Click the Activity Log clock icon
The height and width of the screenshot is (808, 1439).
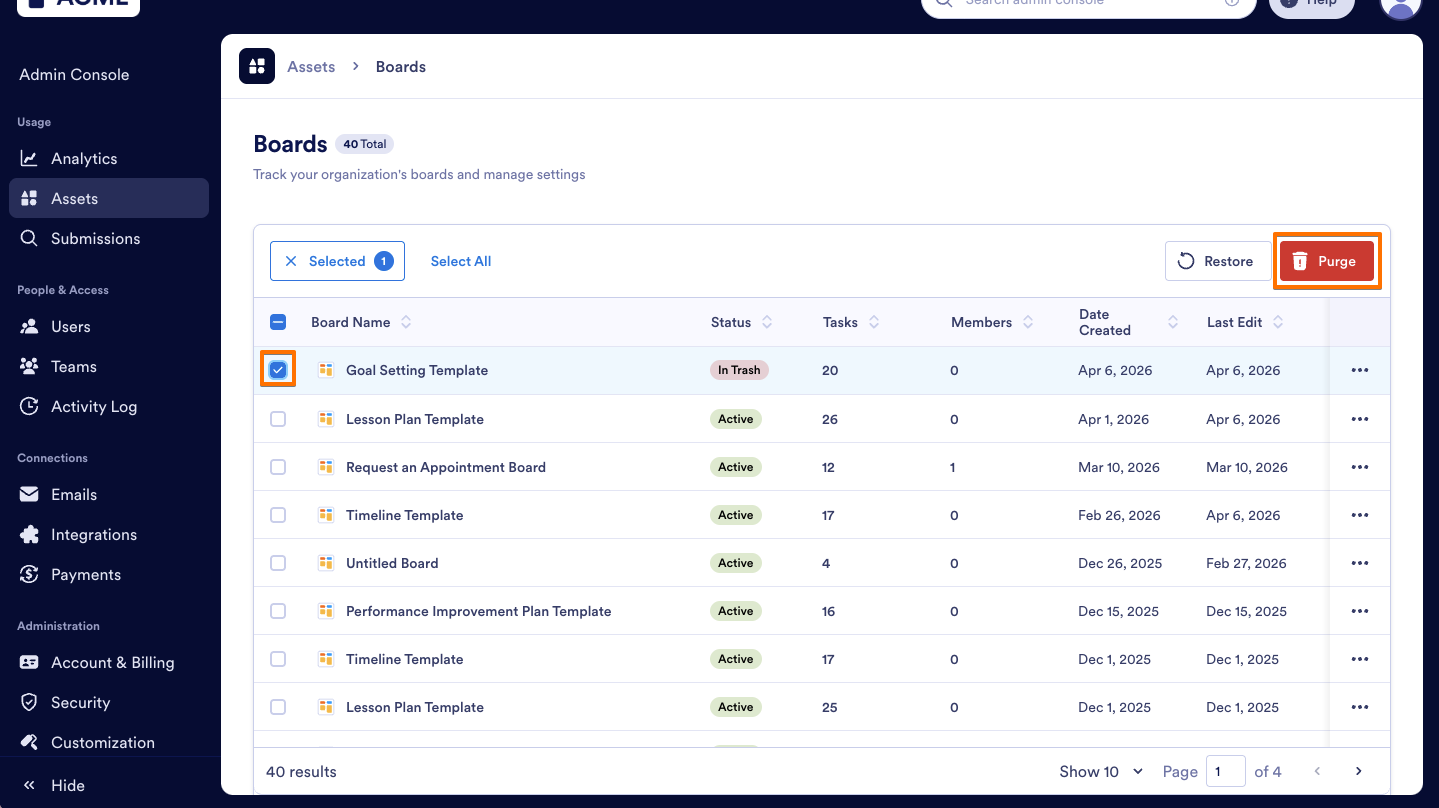(31, 406)
